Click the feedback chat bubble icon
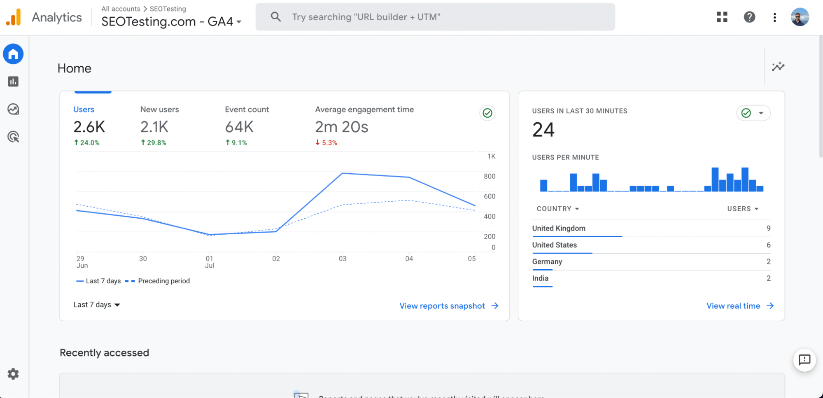The image size is (823, 398). (804, 360)
